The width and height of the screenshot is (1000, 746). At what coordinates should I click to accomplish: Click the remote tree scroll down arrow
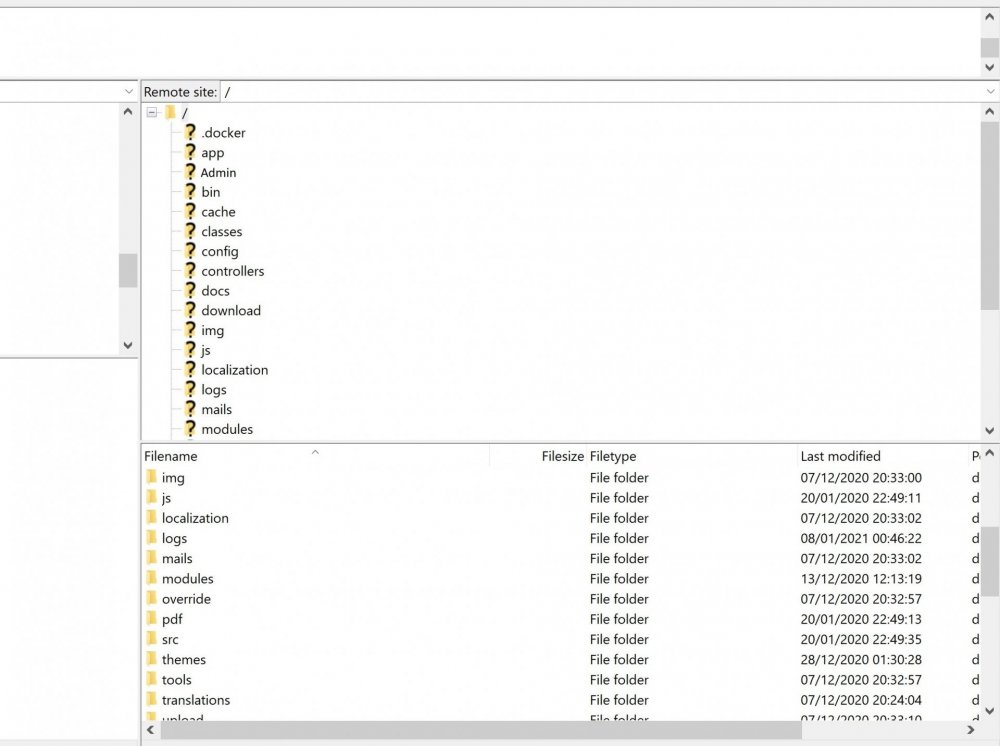[x=990, y=431]
